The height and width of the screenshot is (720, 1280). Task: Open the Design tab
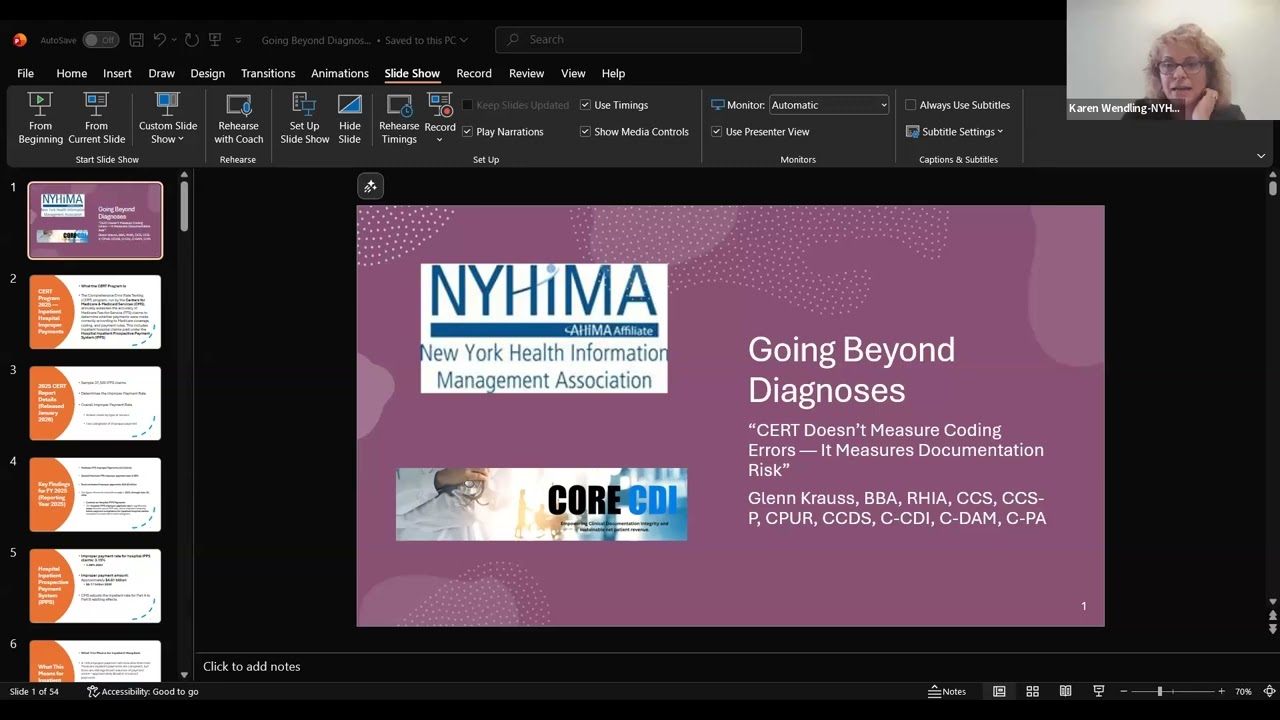click(x=208, y=73)
